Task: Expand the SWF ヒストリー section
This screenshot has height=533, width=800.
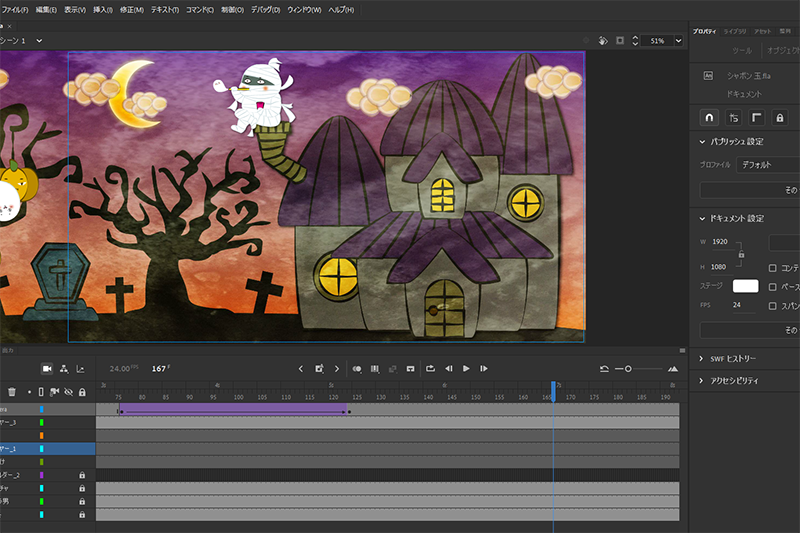Action: coord(699,359)
